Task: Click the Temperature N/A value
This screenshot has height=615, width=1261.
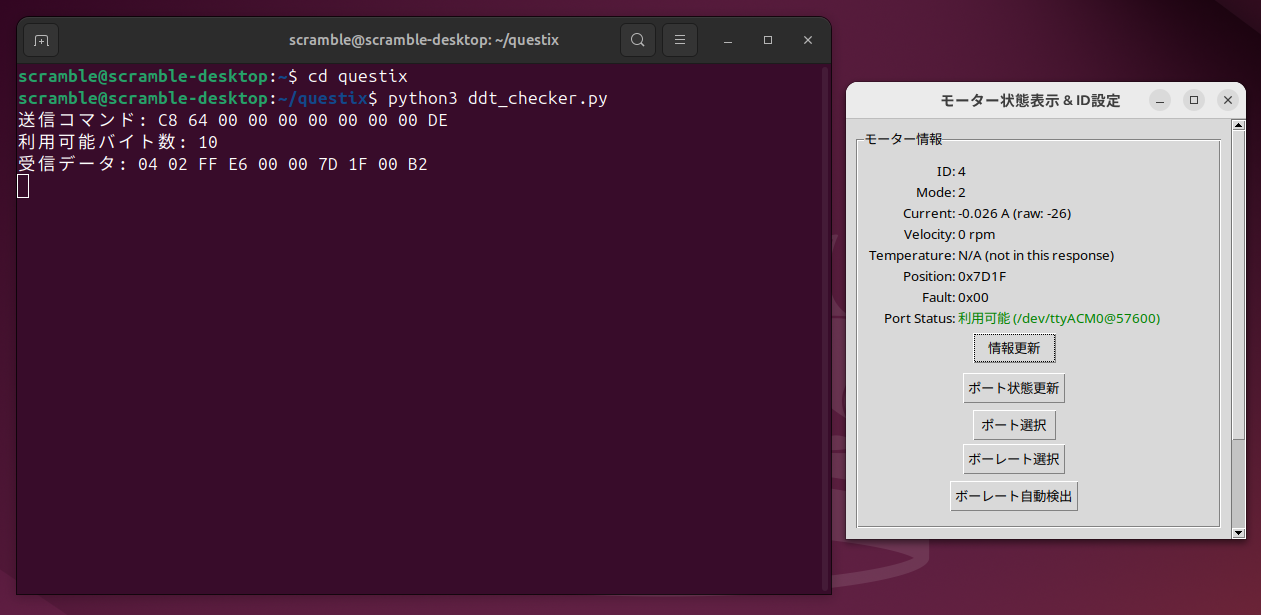Action: point(1035,255)
